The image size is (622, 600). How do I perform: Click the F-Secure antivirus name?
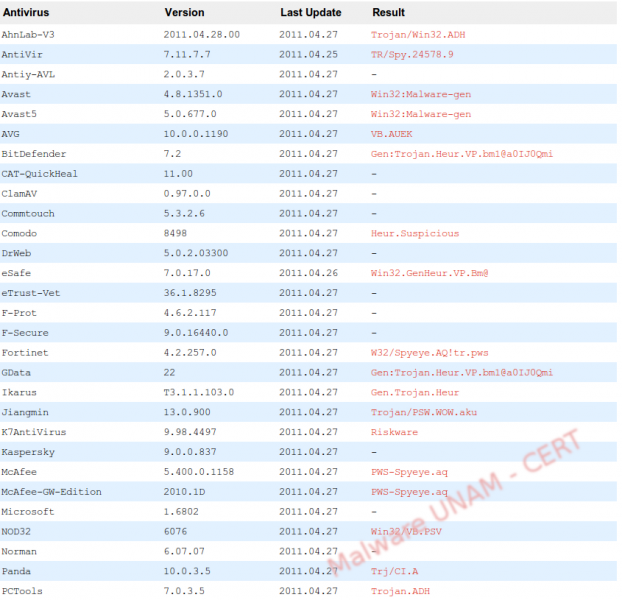(25, 333)
